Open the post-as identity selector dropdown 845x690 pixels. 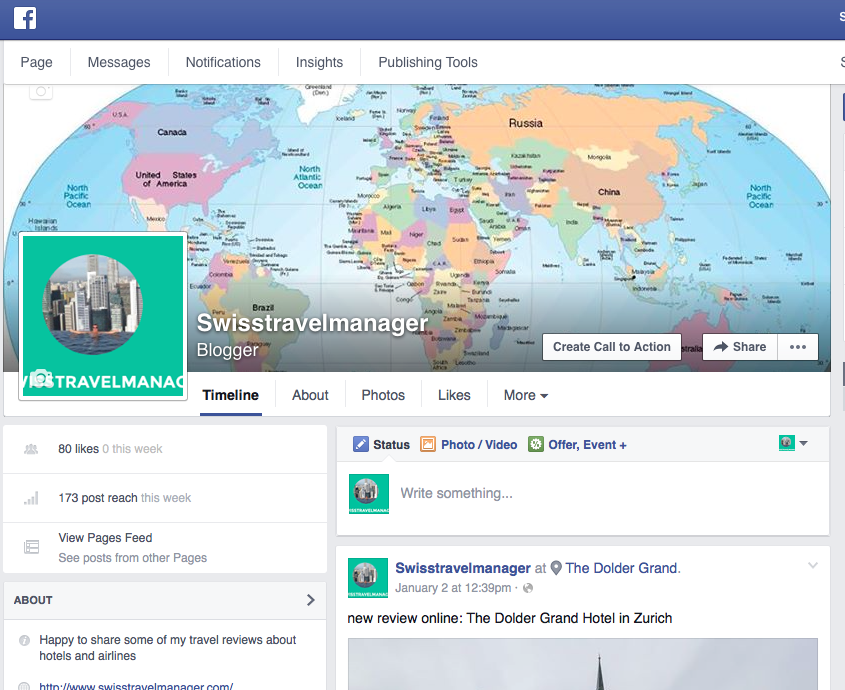click(794, 443)
